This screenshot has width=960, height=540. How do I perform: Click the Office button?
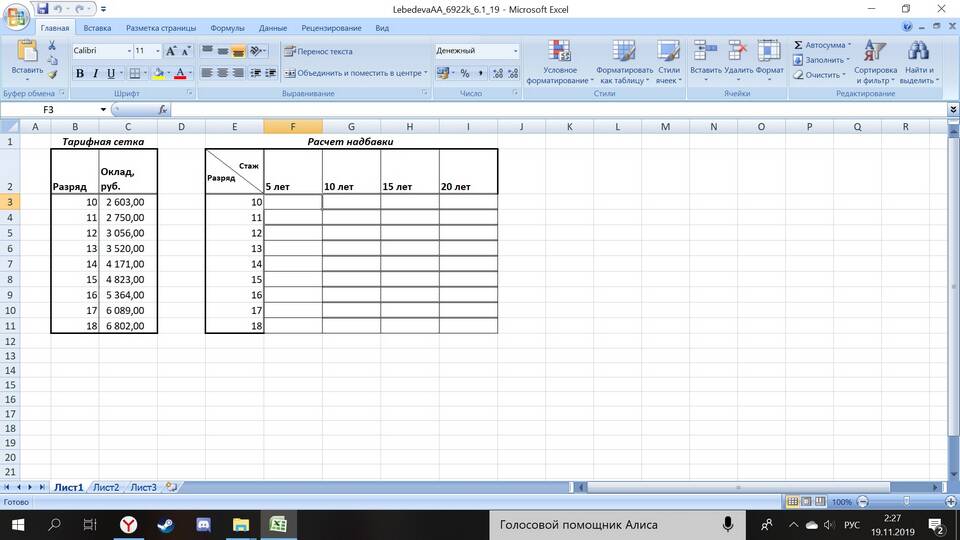[x=16, y=17]
